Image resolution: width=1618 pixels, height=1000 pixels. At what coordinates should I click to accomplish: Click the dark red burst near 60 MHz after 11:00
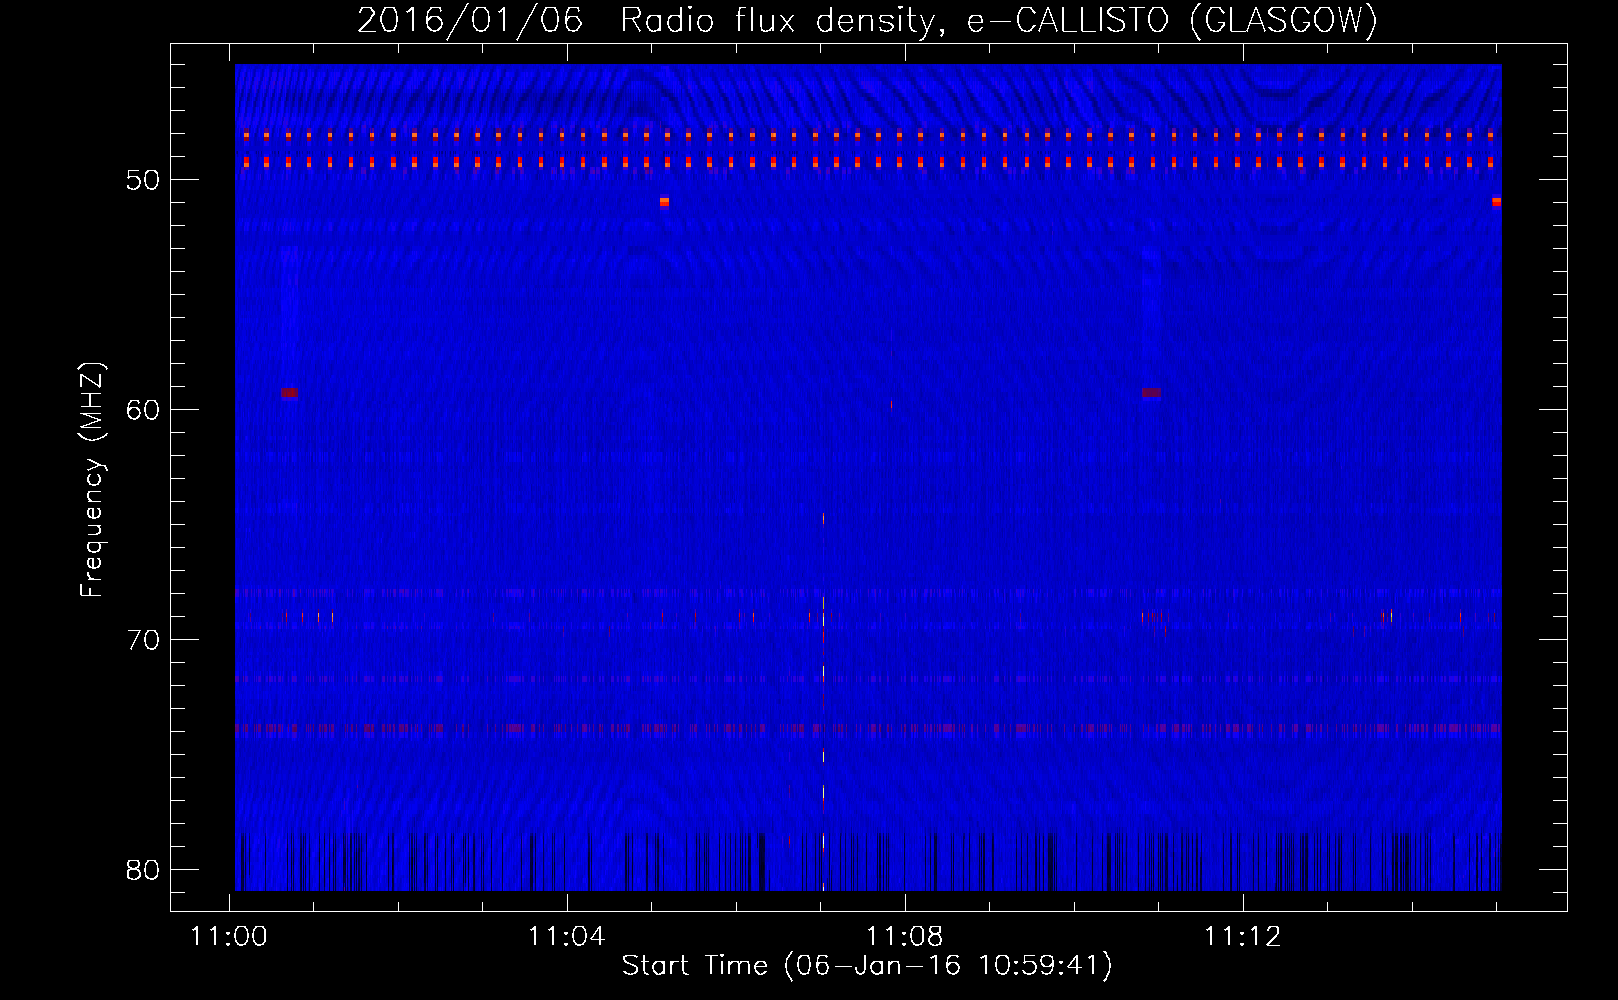pyautogui.click(x=289, y=393)
